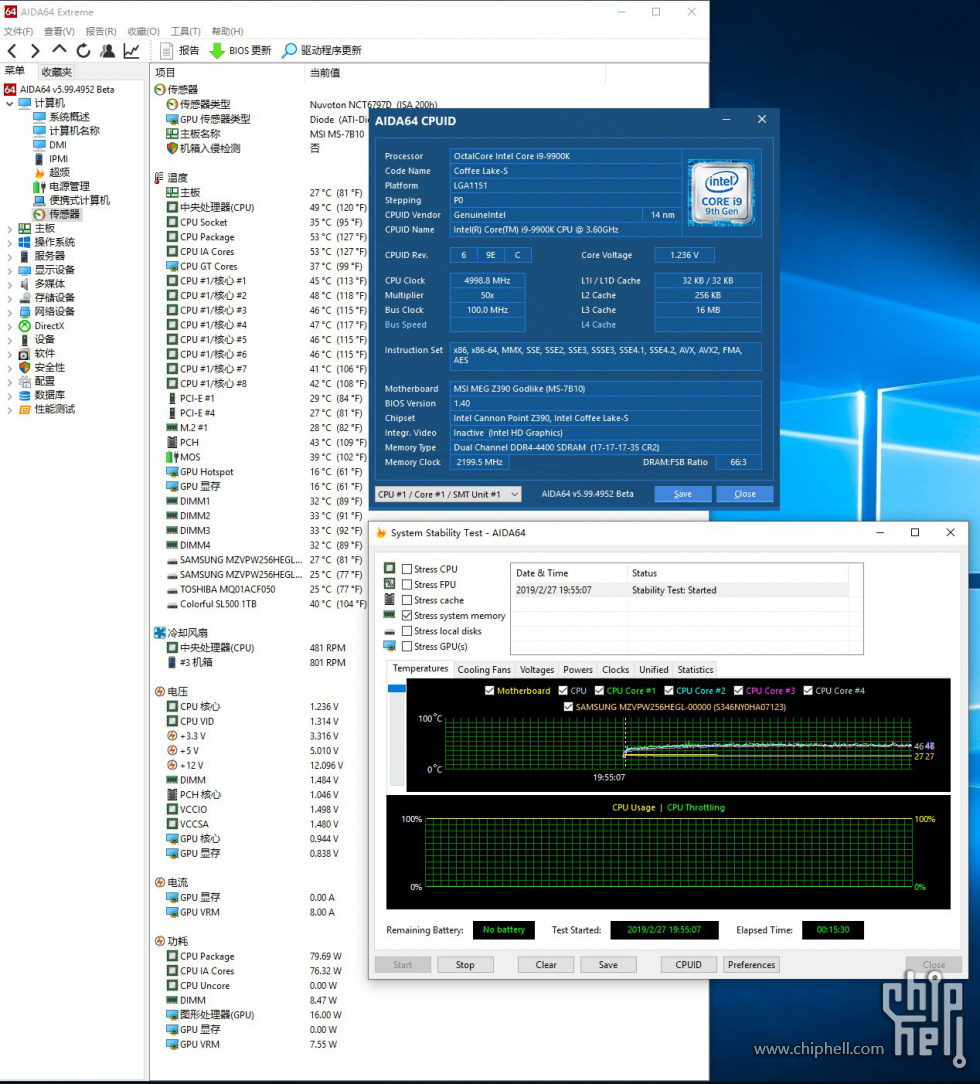Switch to the Statistics tab
The height and width of the screenshot is (1084, 980).
click(695, 669)
